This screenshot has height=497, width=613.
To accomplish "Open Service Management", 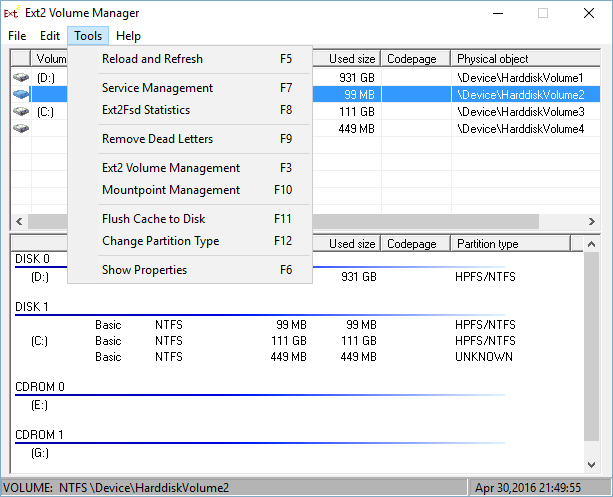I will point(190,88).
